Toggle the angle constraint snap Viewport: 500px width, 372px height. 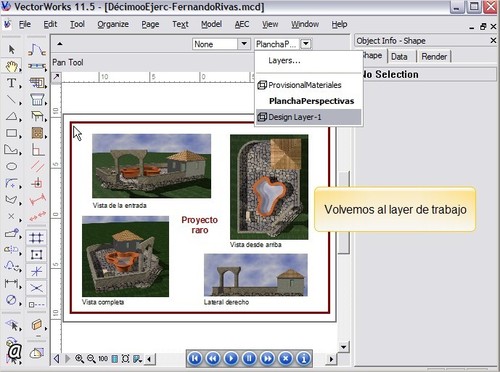tap(36, 271)
